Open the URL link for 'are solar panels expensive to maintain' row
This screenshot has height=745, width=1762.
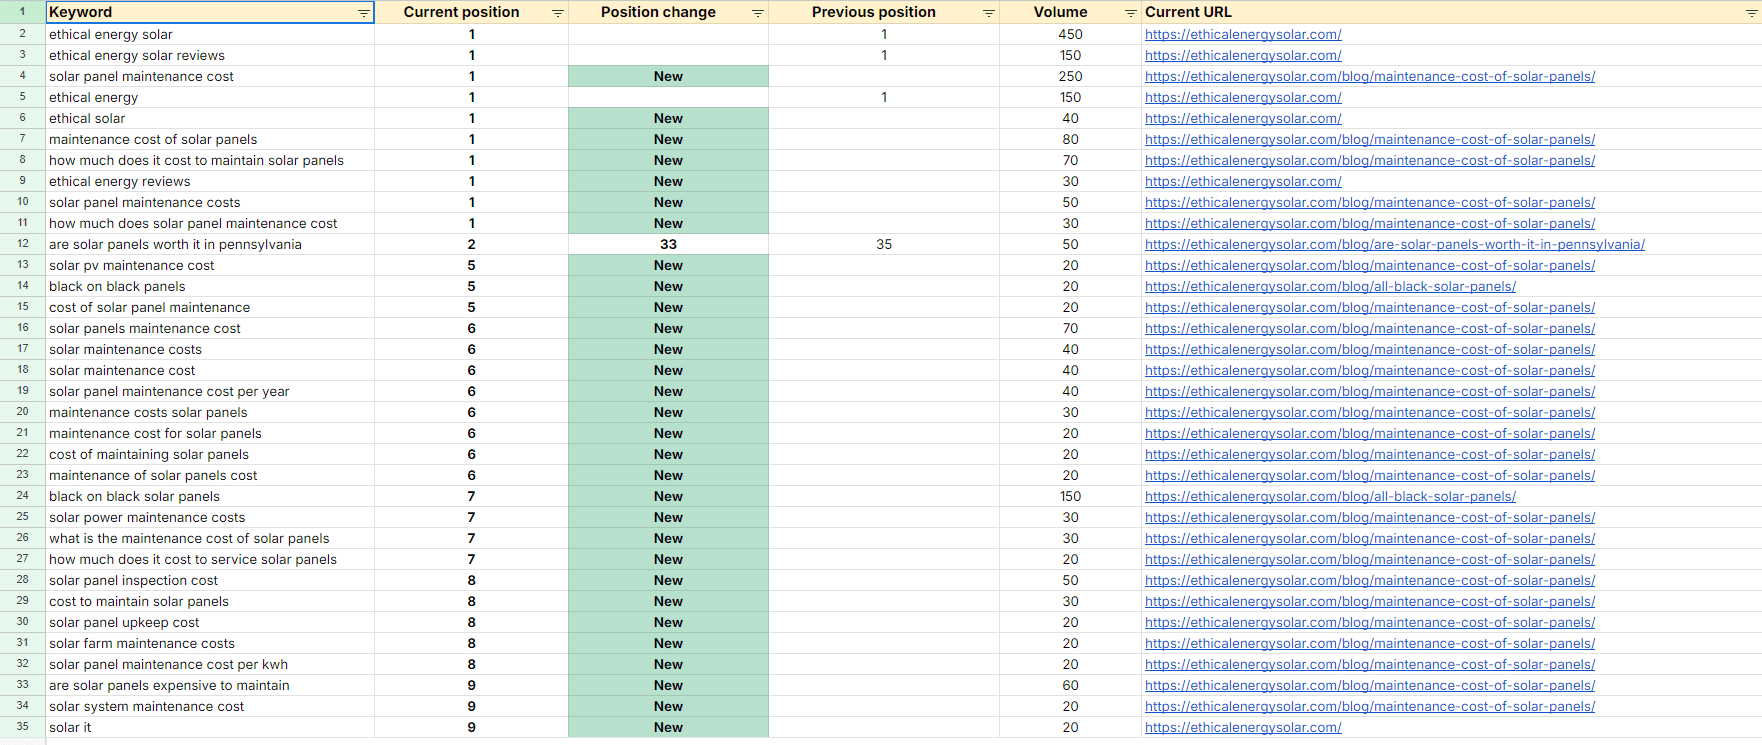(1370, 685)
